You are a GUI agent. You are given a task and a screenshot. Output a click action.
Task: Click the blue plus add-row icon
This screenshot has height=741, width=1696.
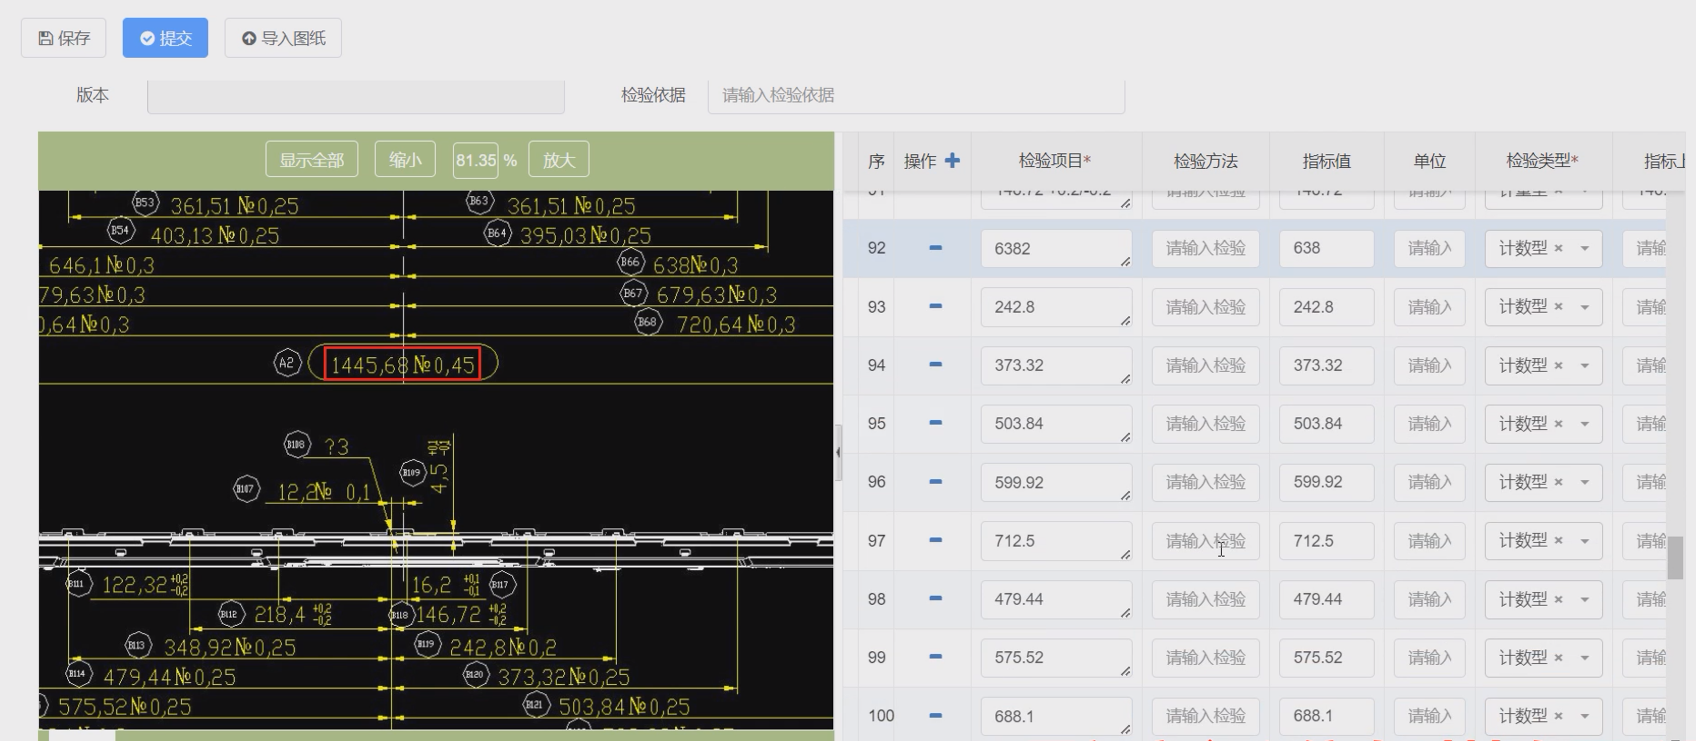point(952,161)
